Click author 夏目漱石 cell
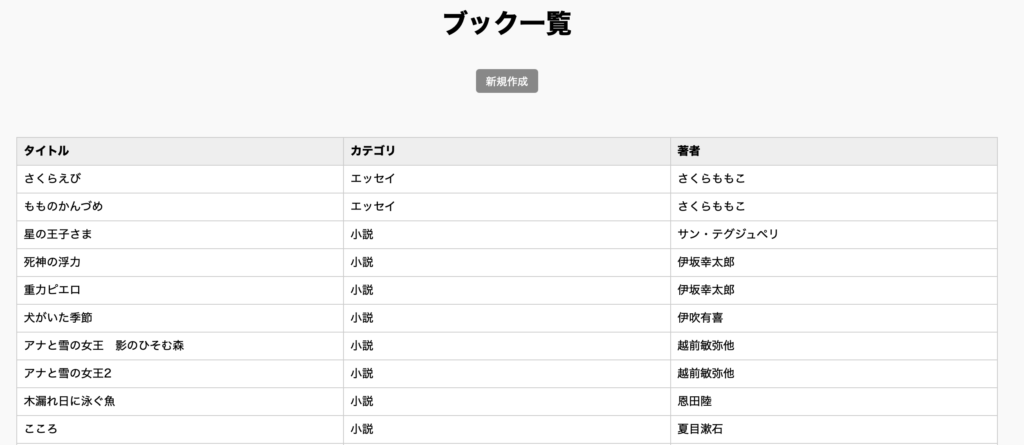This screenshot has width=1024, height=445. click(x=834, y=429)
